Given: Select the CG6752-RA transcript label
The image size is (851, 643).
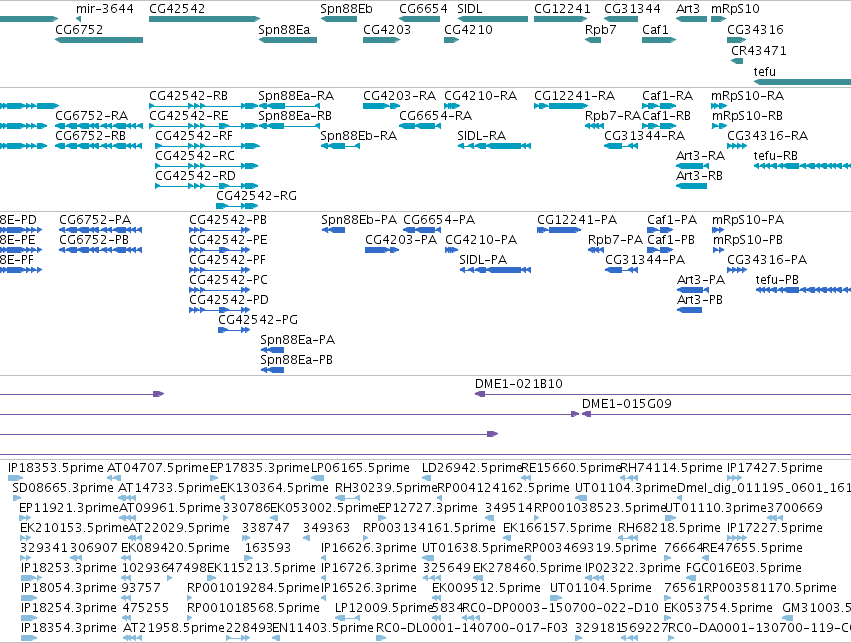Looking at the screenshot, I should [x=92, y=116].
